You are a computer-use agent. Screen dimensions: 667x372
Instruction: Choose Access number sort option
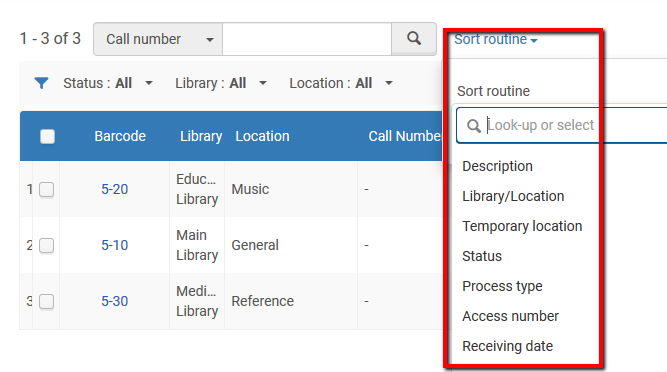(510, 316)
